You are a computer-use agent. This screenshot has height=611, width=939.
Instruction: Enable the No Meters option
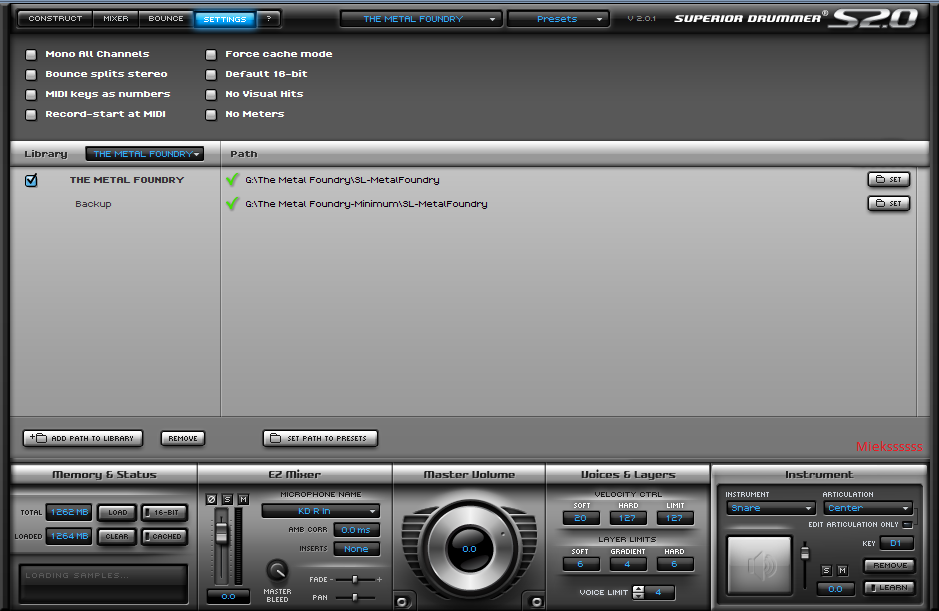(x=211, y=114)
